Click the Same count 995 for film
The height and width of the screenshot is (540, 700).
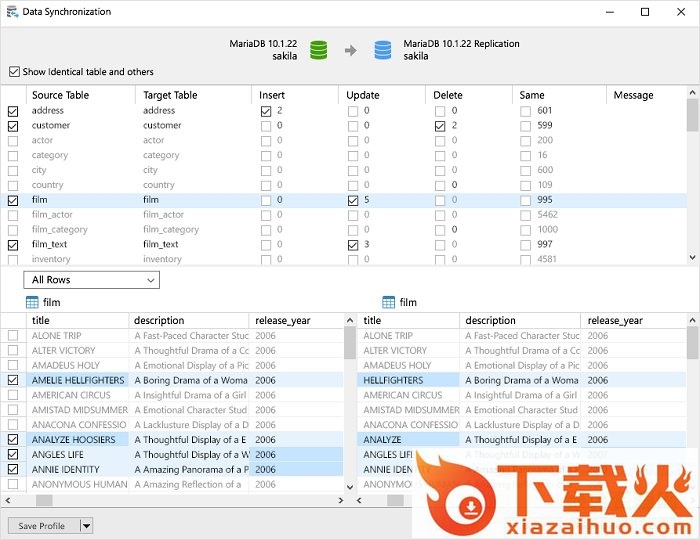(545, 199)
